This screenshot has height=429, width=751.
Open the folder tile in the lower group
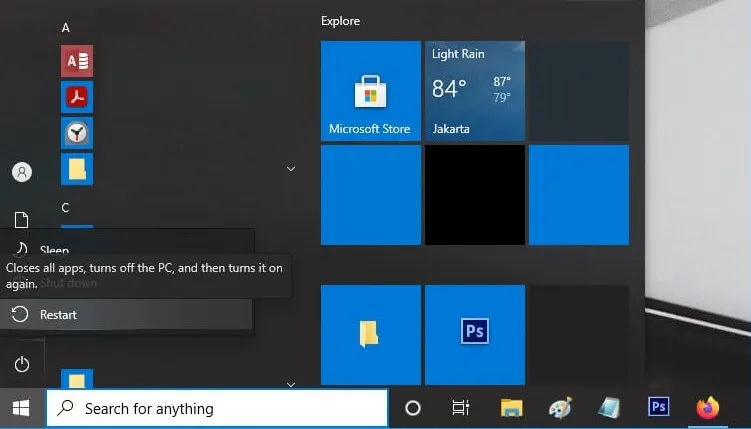pyautogui.click(x=371, y=335)
